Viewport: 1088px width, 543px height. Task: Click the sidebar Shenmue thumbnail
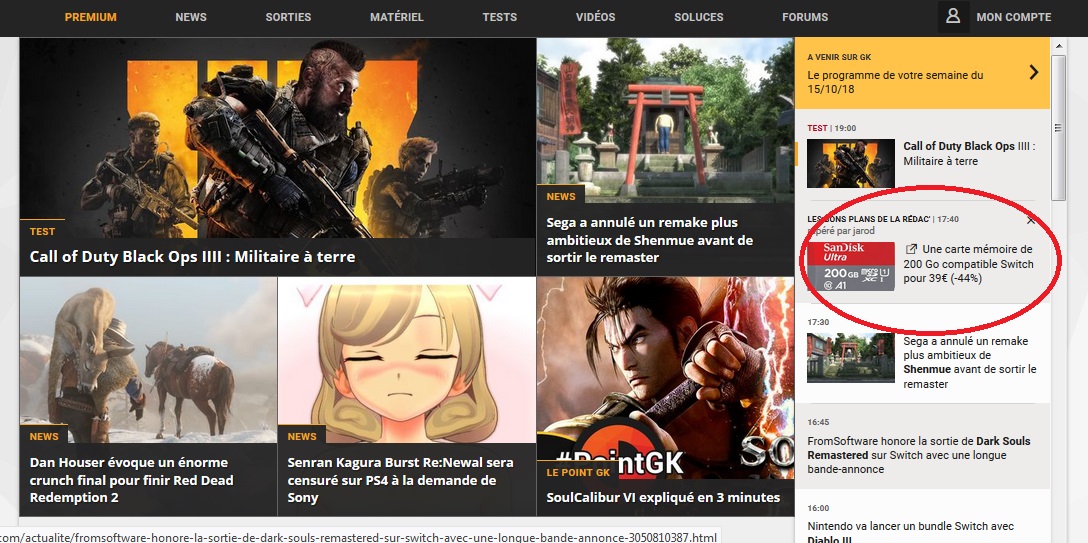(851, 358)
